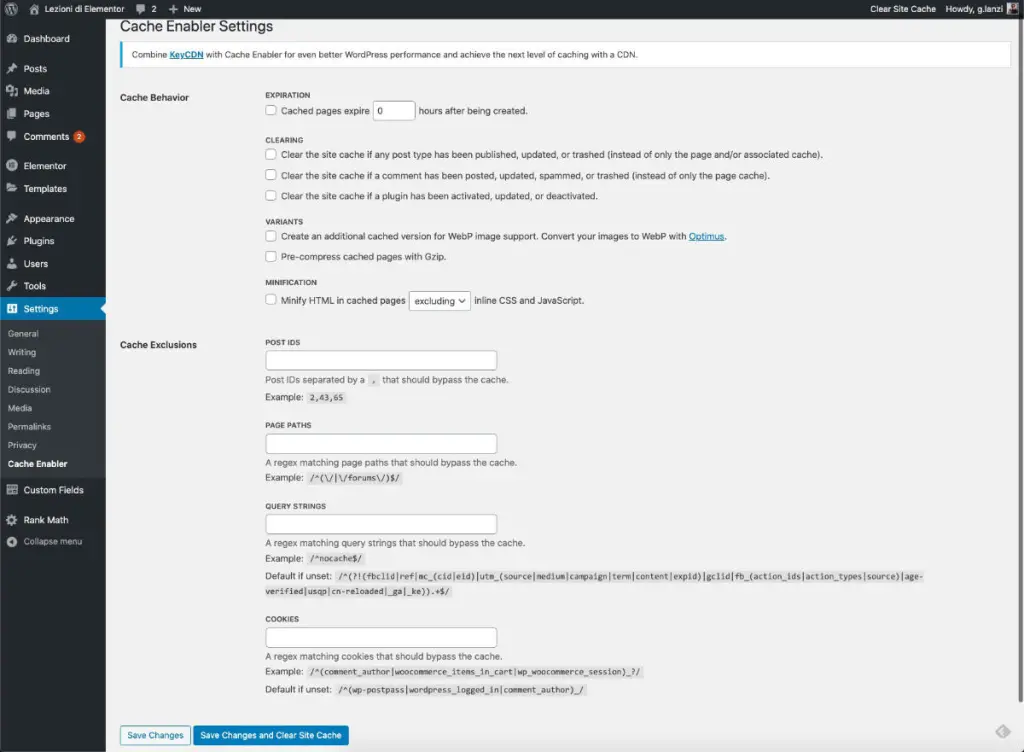The image size is (1024, 752).
Task: Click the Elementor icon in sidebar
Action: click(x=12, y=166)
